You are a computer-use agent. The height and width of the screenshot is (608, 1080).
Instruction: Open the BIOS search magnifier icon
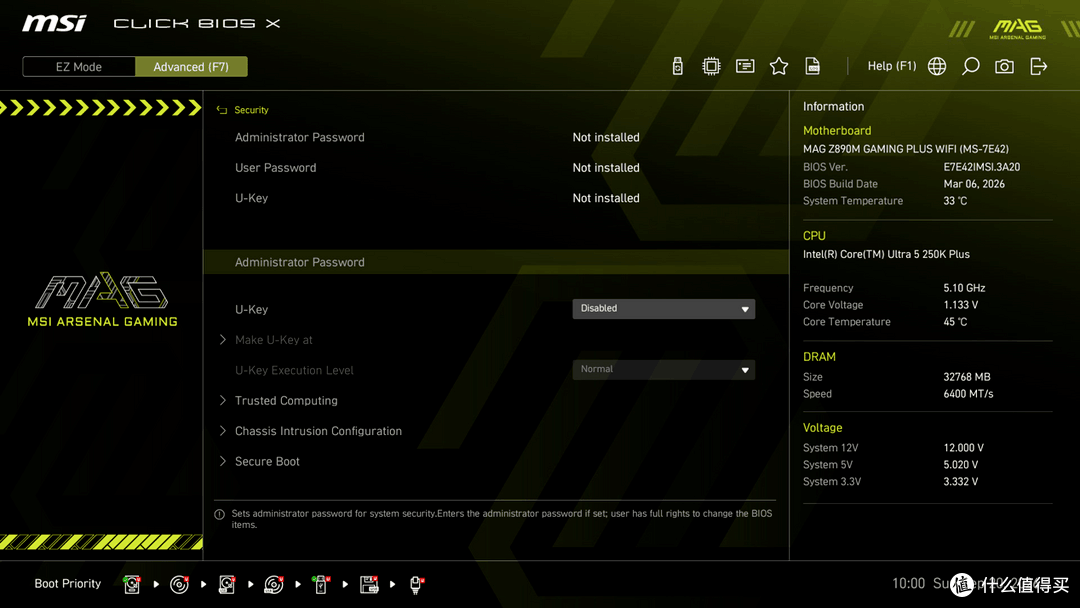(x=970, y=66)
